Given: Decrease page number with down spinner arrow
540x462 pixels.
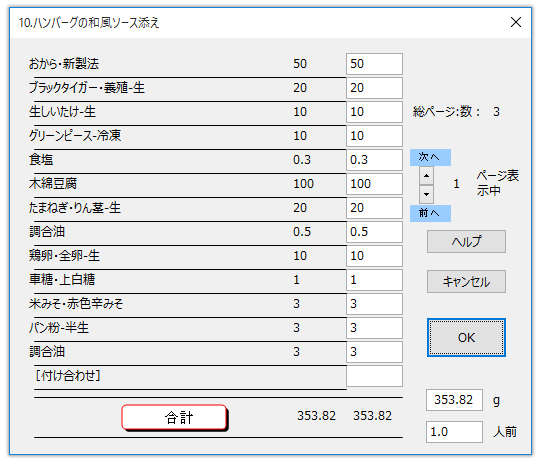Looking at the screenshot, I should [426, 195].
